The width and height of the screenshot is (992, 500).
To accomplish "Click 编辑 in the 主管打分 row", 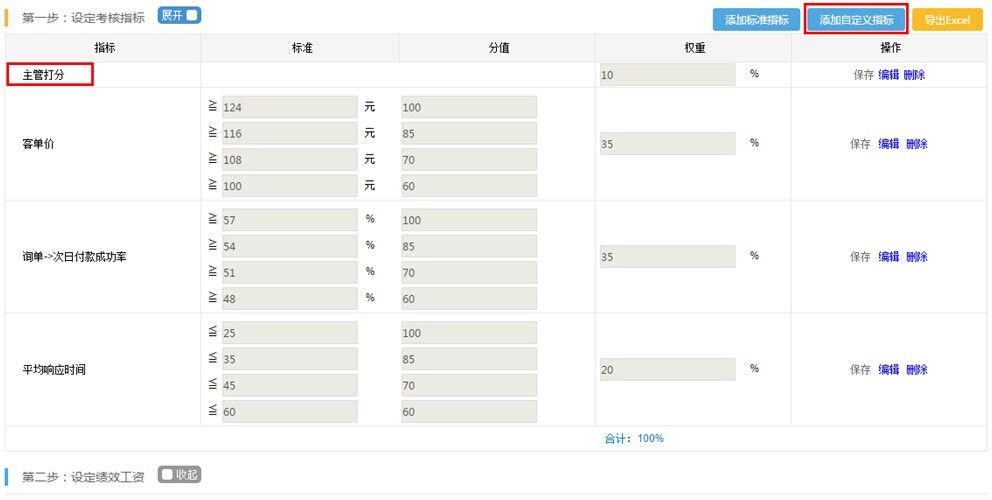I will pyautogui.click(x=889, y=75).
